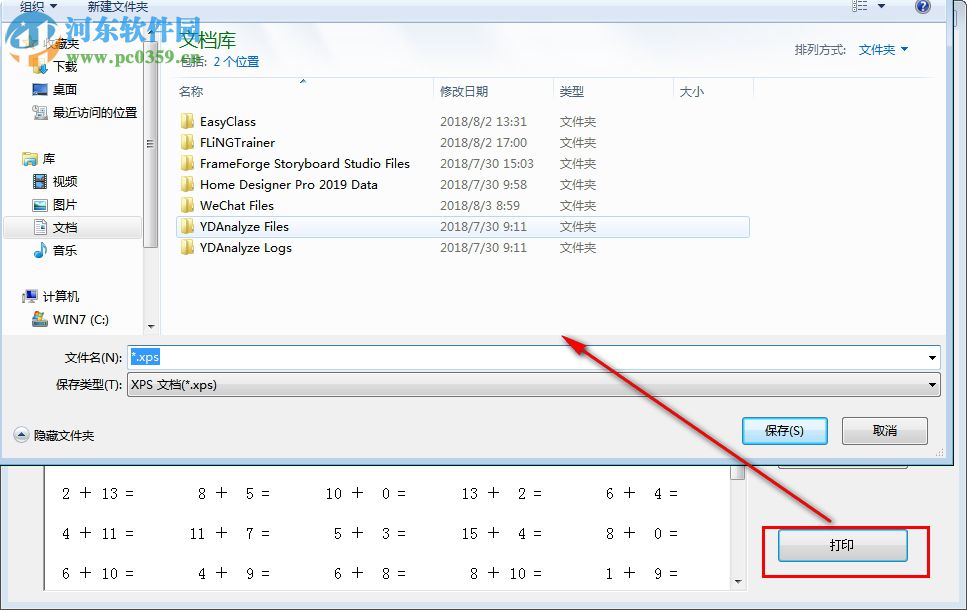Open 图片 library
This screenshot has height=610, width=967.
point(65,205)
